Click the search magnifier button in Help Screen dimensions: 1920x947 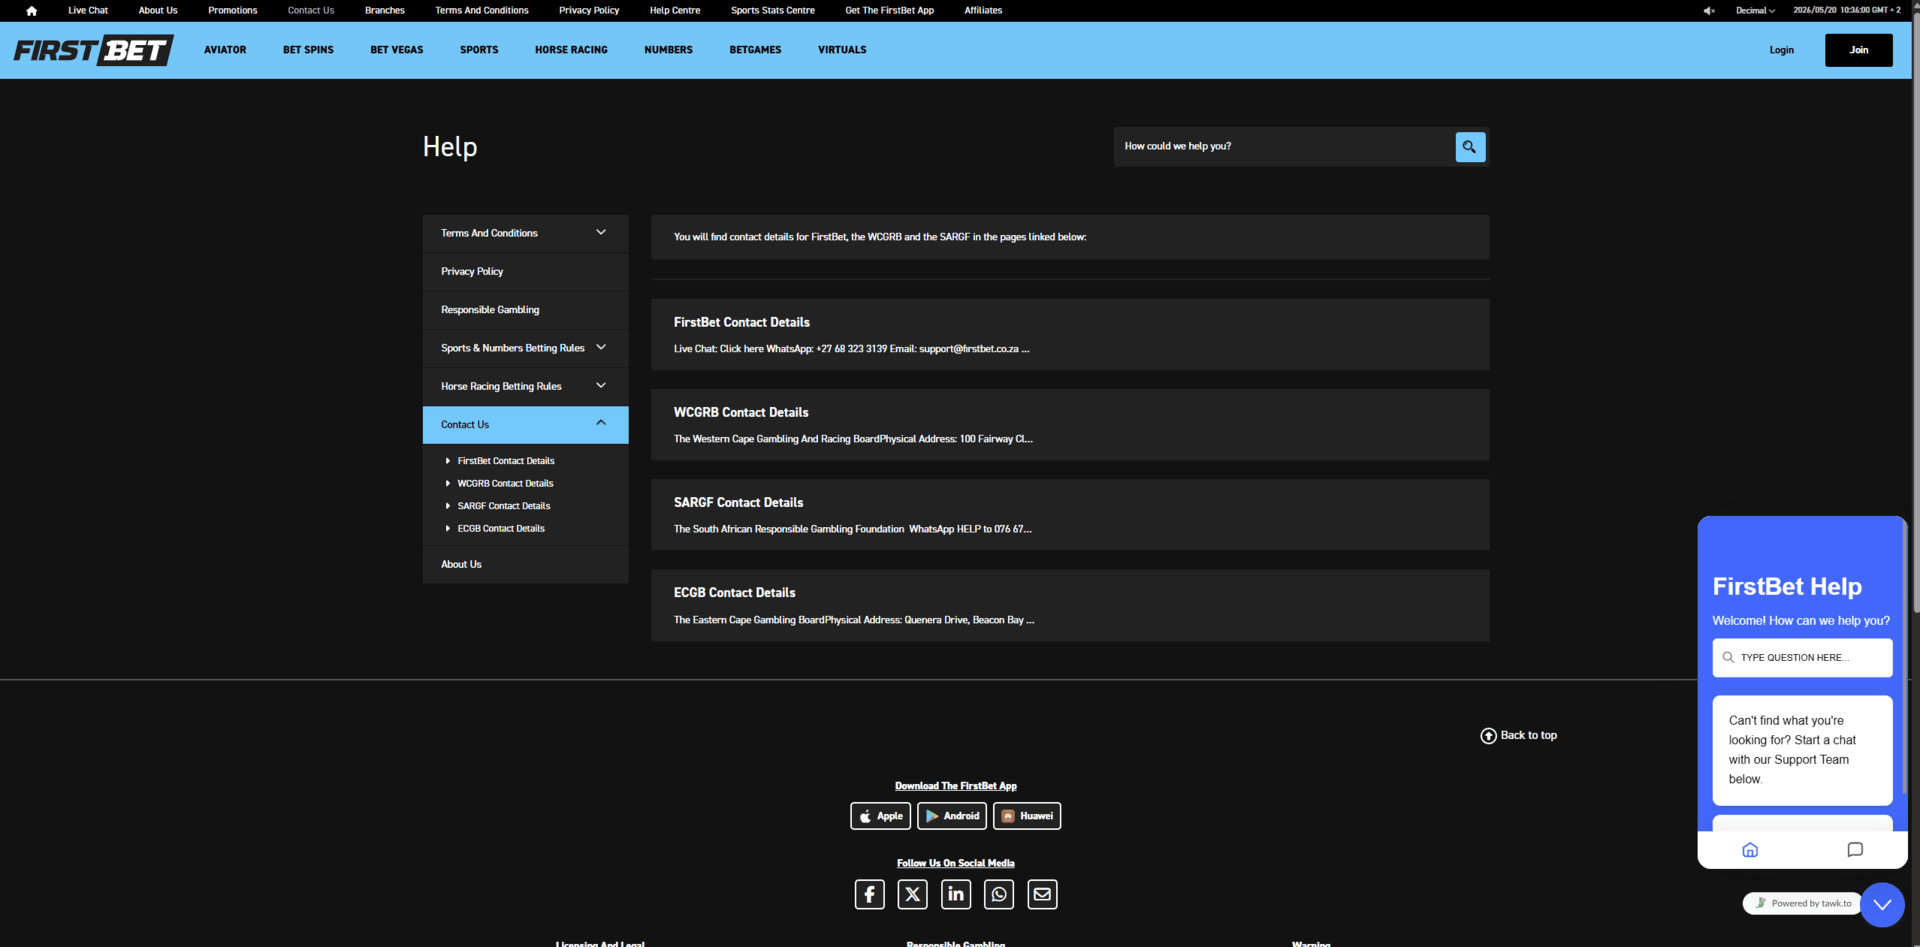click(1470, 147)
